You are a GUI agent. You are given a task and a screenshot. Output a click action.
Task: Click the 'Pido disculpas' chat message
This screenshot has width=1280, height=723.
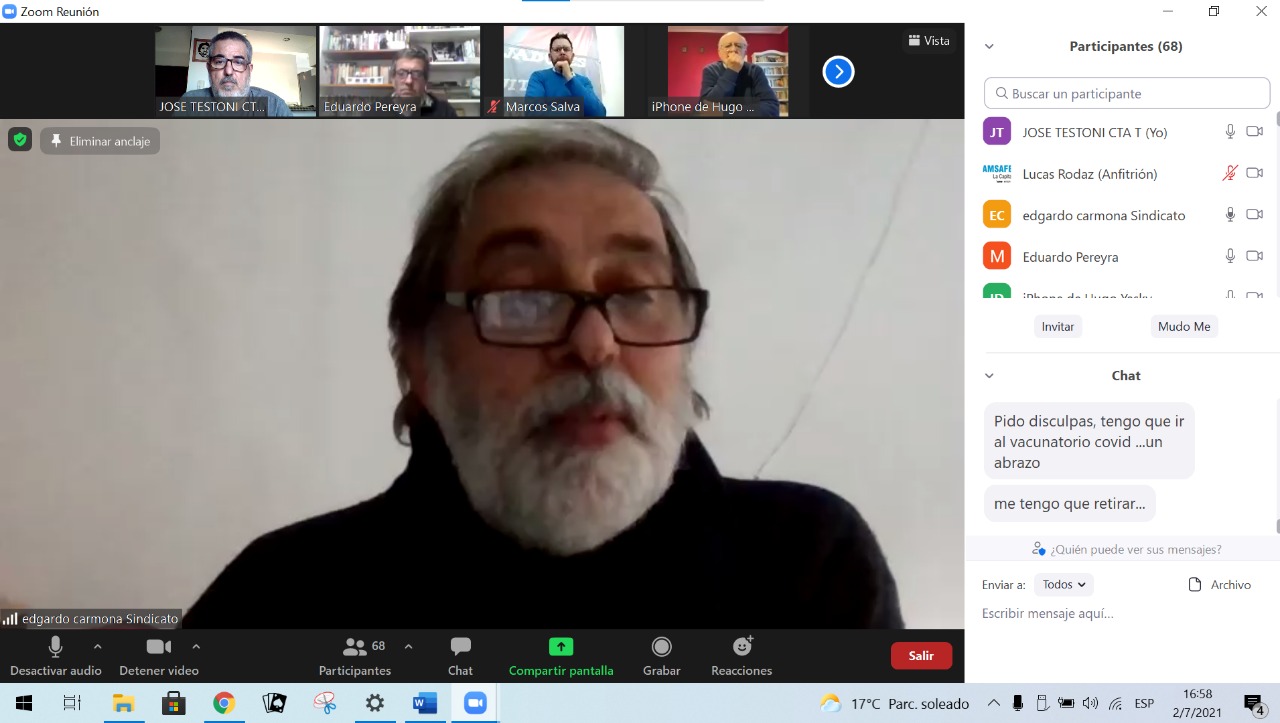[1089, 442]
